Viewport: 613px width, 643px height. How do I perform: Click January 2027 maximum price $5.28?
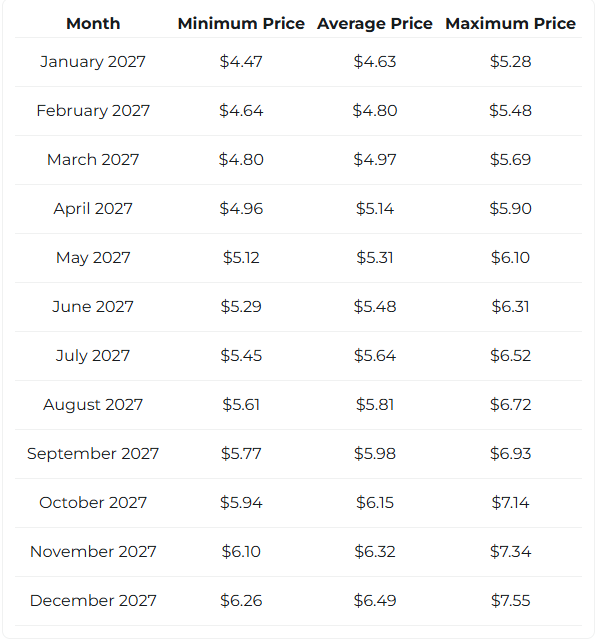pyautogui.click(x=510, y=62)
